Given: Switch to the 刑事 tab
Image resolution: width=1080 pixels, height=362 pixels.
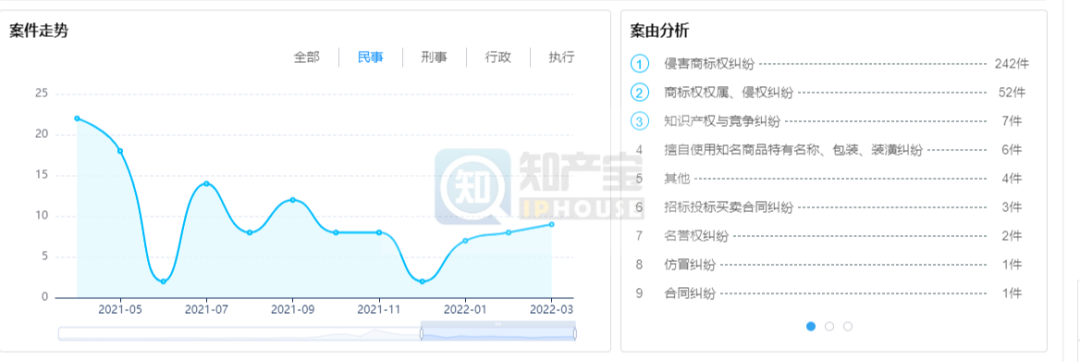Looking at the screenshot, I should (x=434, y=58).
